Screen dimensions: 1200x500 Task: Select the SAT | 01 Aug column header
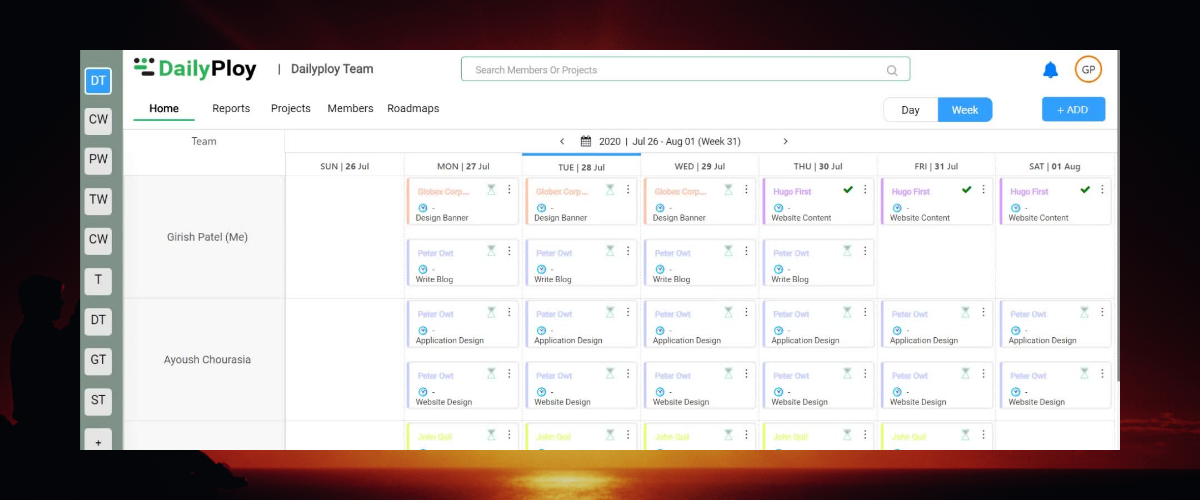click(x=1055, y=167)
